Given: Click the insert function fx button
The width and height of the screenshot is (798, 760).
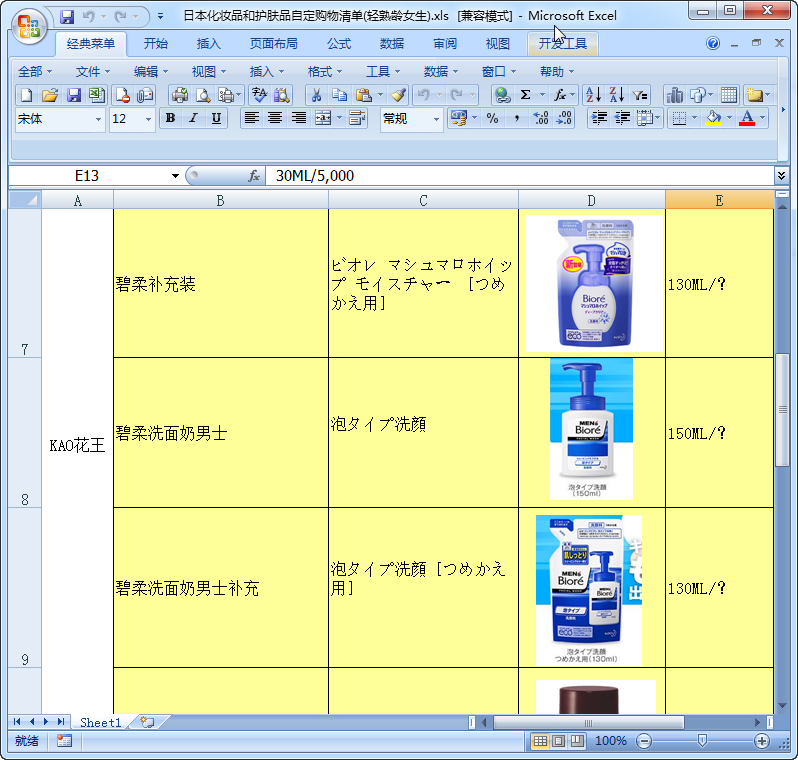Looking at the screenshot, I should (x=253, y=176).
